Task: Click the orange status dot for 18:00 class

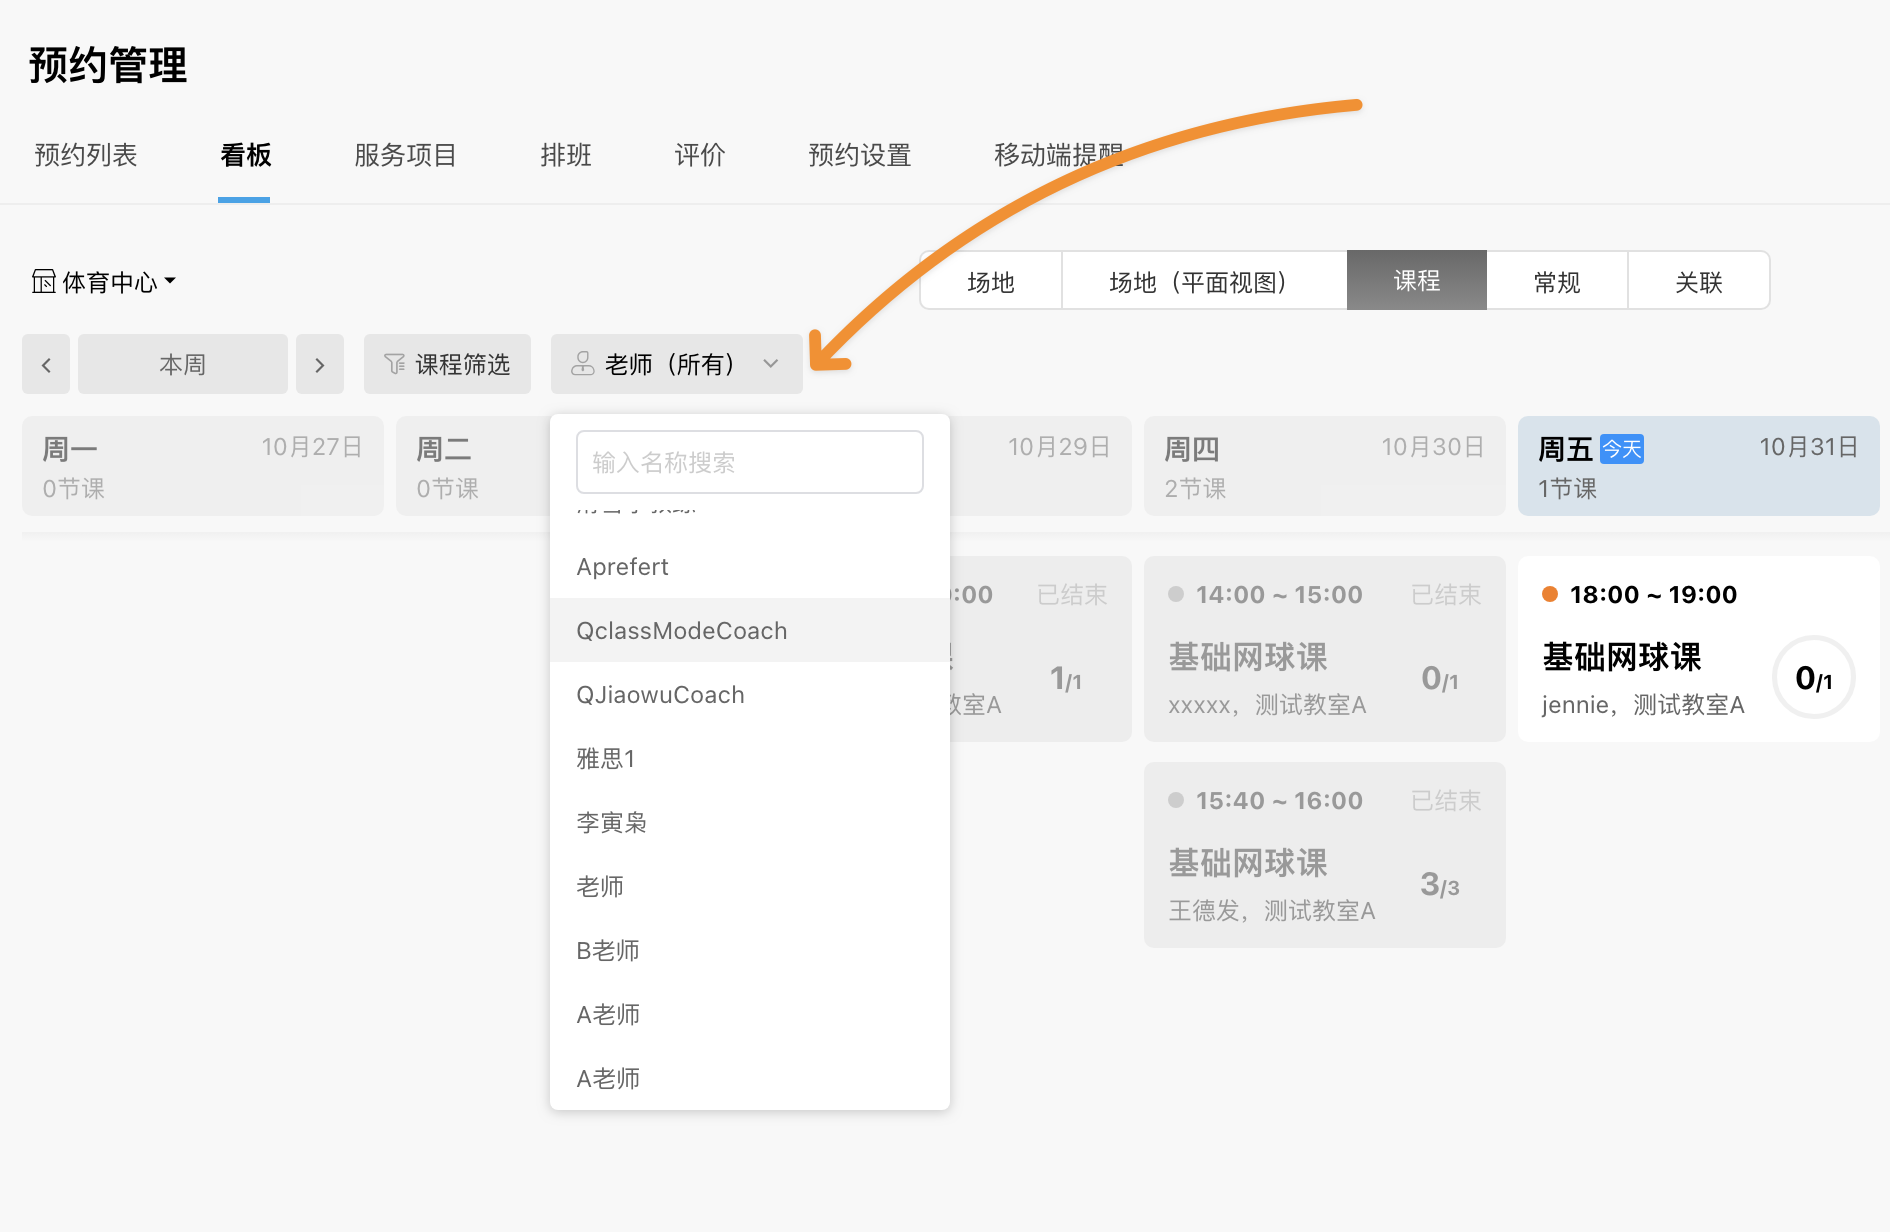Action: 1550,594
